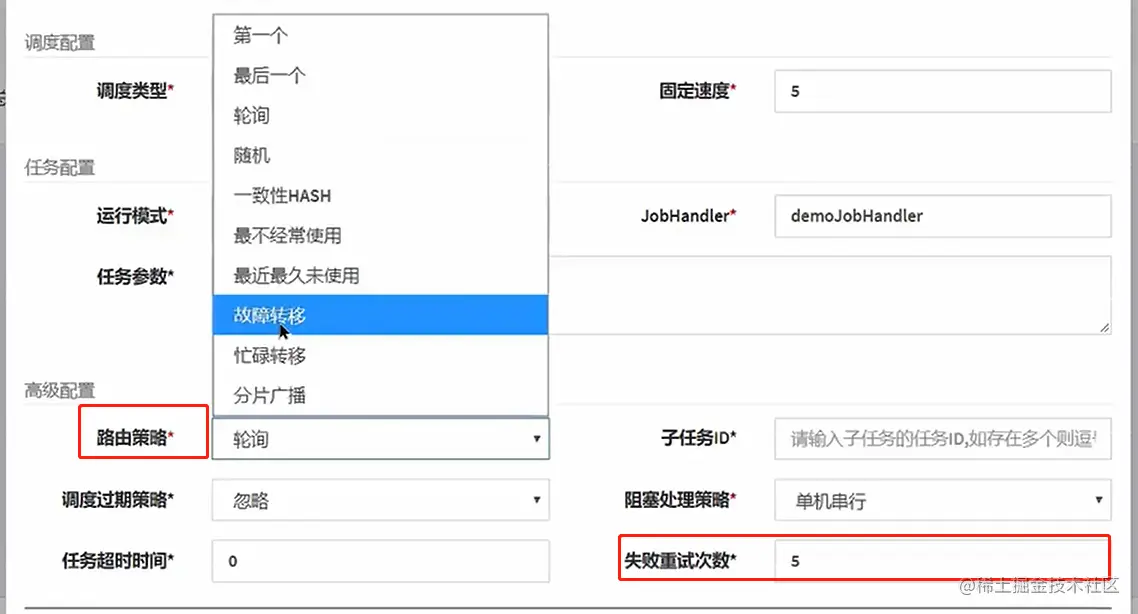Click the 调度类型 label
Viewport: 1138px width, 614px height.
tap(135, 91)
